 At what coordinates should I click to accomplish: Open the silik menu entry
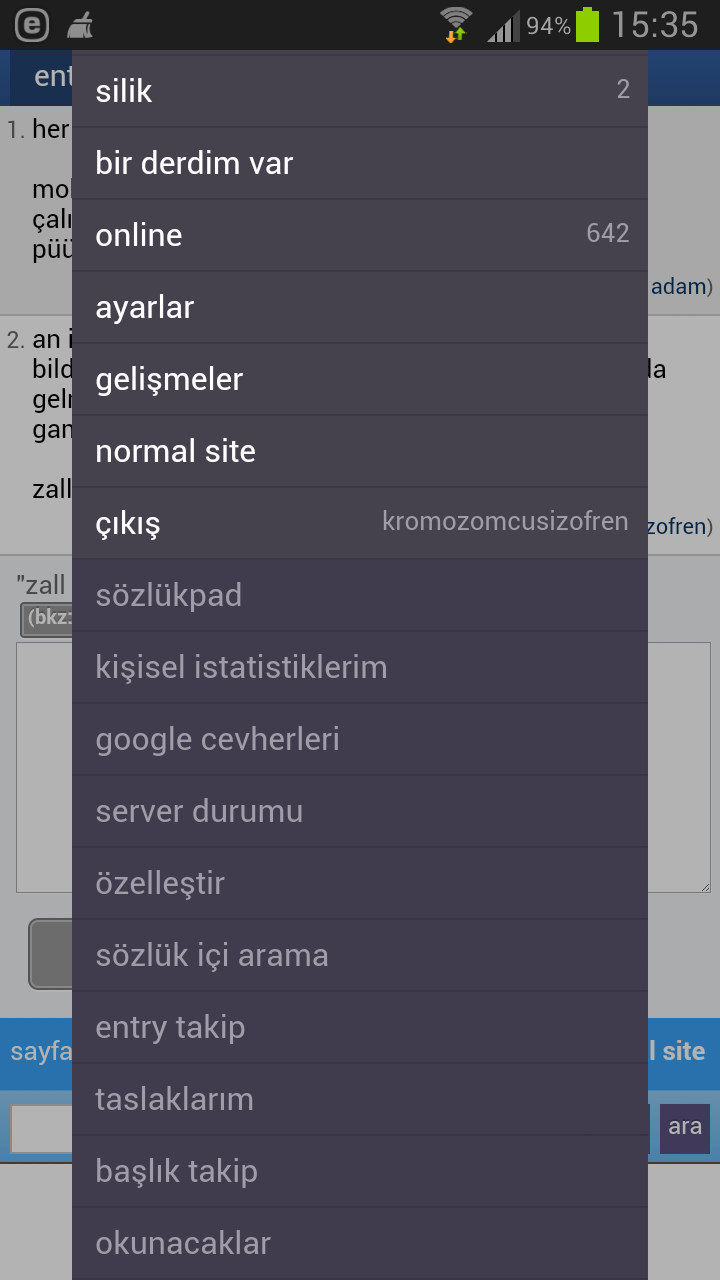(360, 91)
